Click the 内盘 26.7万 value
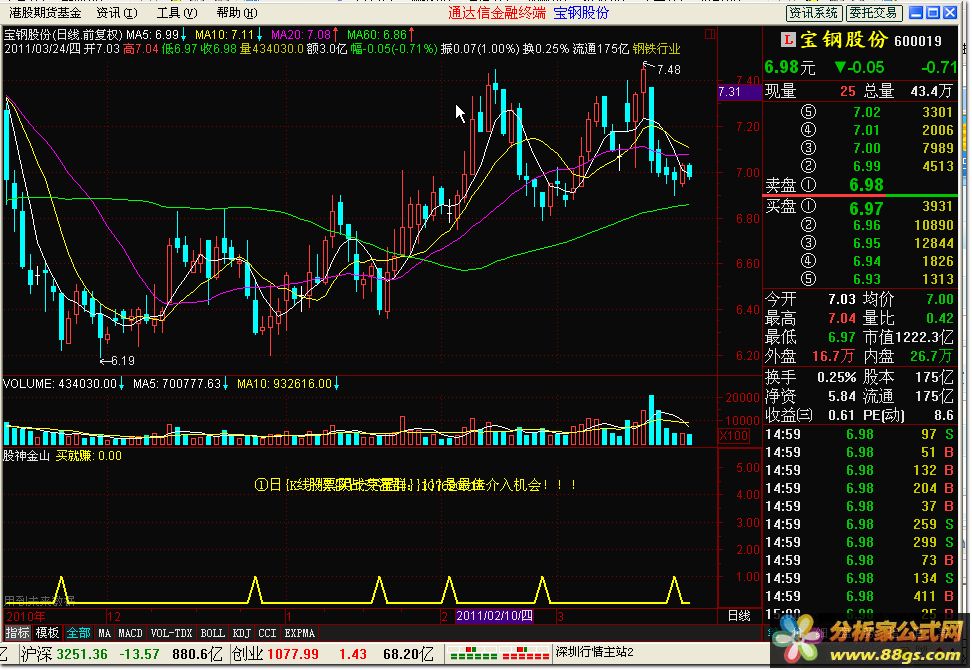 (x=932, y=356)
